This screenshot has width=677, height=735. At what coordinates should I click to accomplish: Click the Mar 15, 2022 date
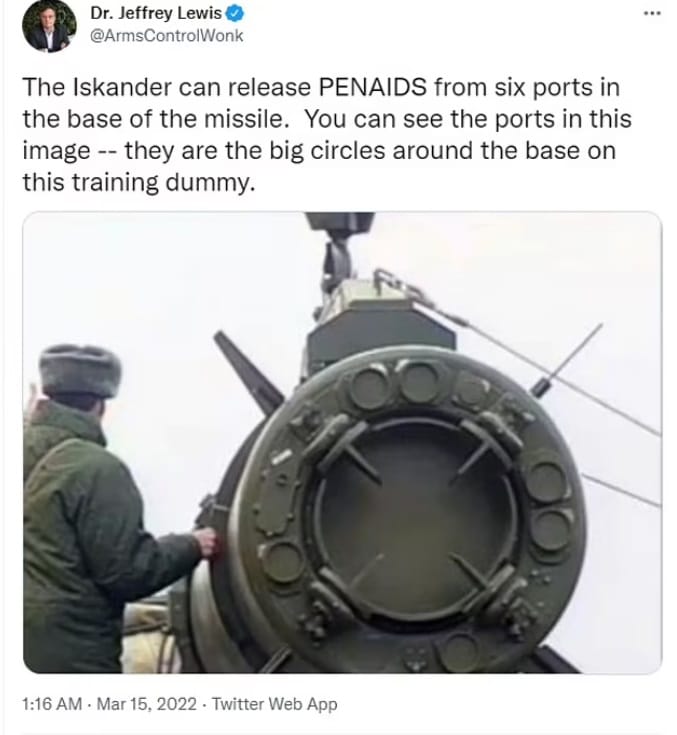pos(147,704)
